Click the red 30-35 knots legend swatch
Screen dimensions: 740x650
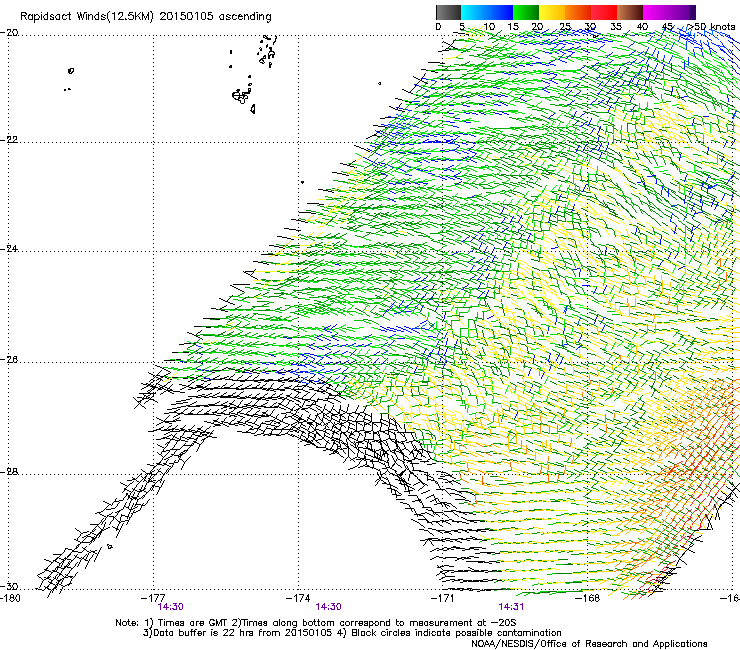click(x=604, y=12)
